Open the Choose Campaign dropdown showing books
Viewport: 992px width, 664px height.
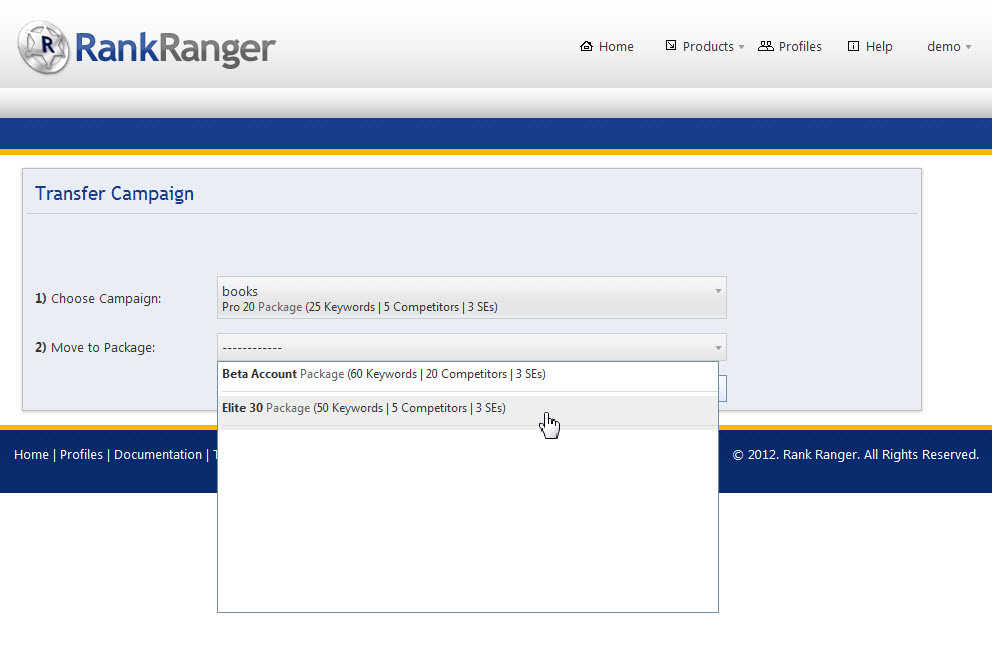tap(470, 298)
